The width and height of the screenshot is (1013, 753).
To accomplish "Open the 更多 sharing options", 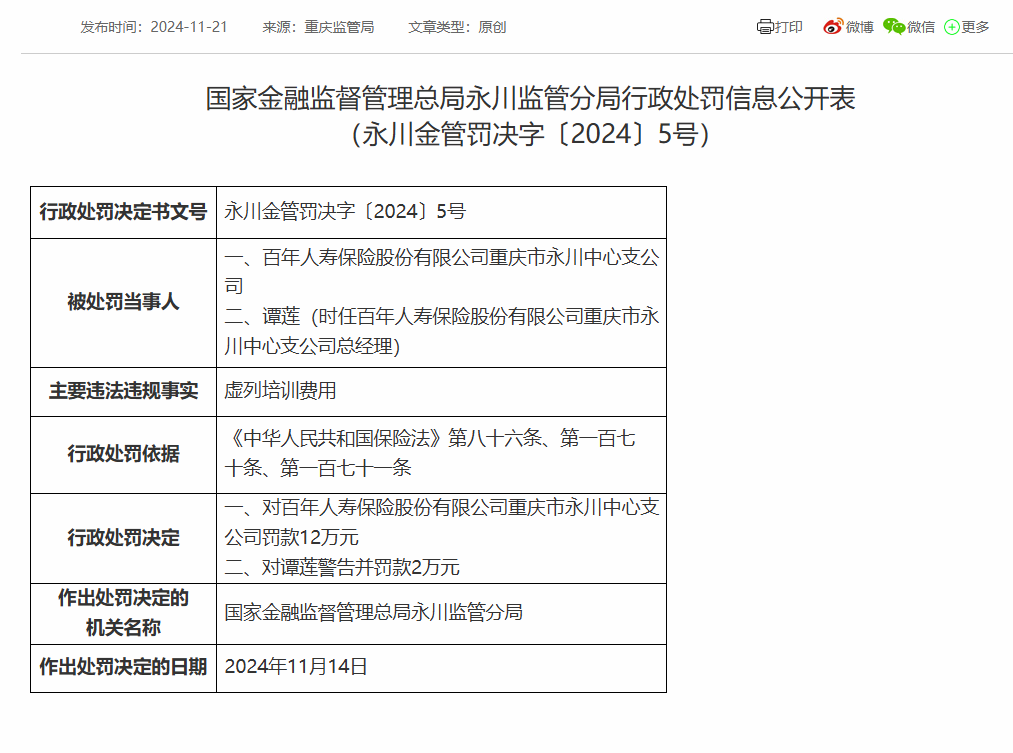I will coord(975,27).
